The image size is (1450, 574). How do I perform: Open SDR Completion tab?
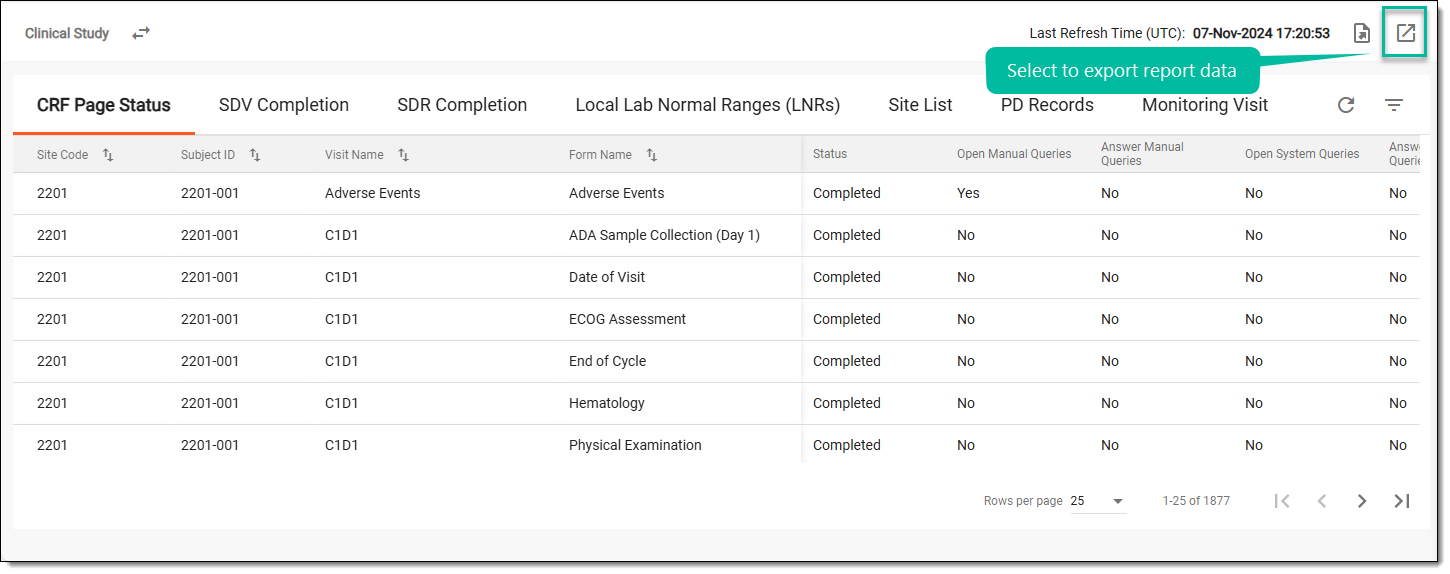click(462, 105)
